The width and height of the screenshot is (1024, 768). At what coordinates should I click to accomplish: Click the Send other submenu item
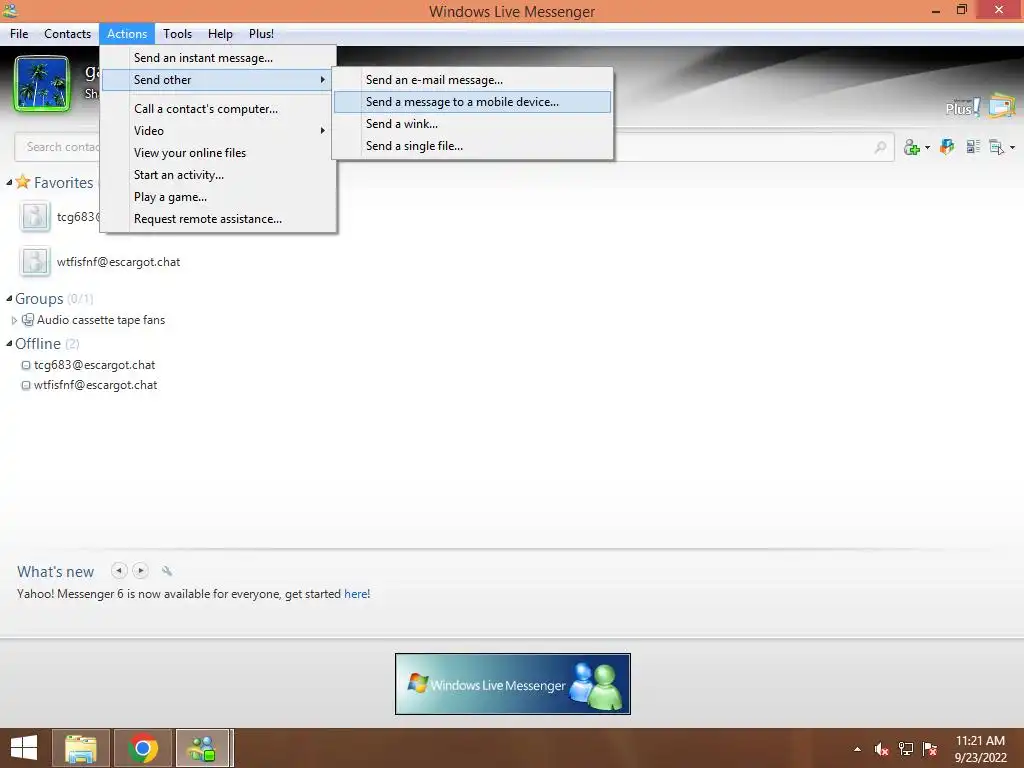click(x=218, y=80)
